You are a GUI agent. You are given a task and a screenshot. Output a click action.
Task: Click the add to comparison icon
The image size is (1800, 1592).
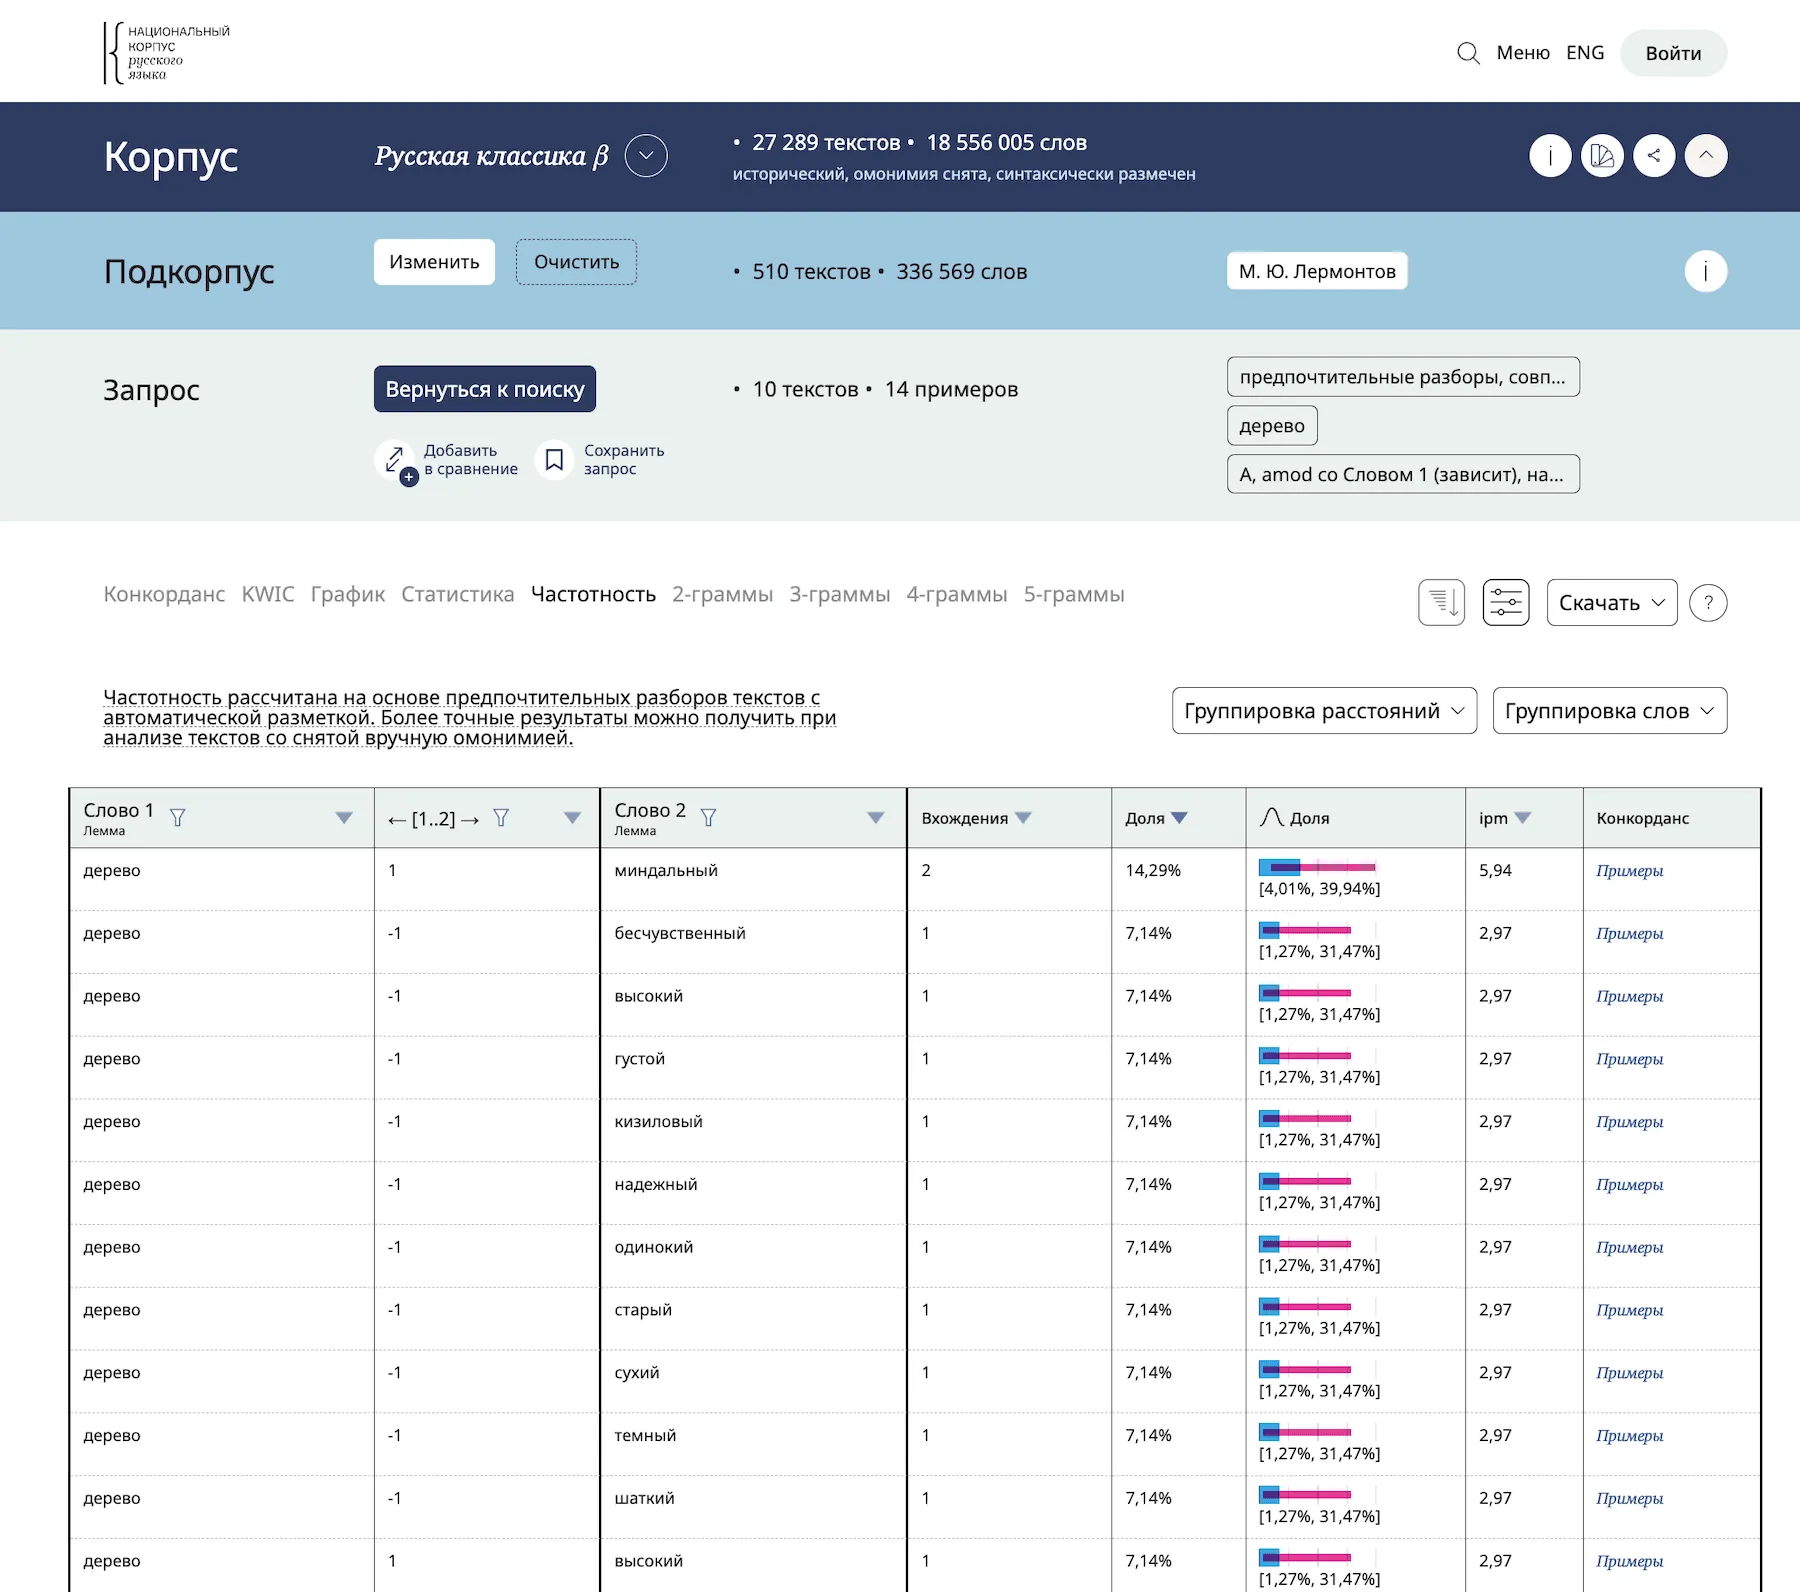click(x=396, y=460)
